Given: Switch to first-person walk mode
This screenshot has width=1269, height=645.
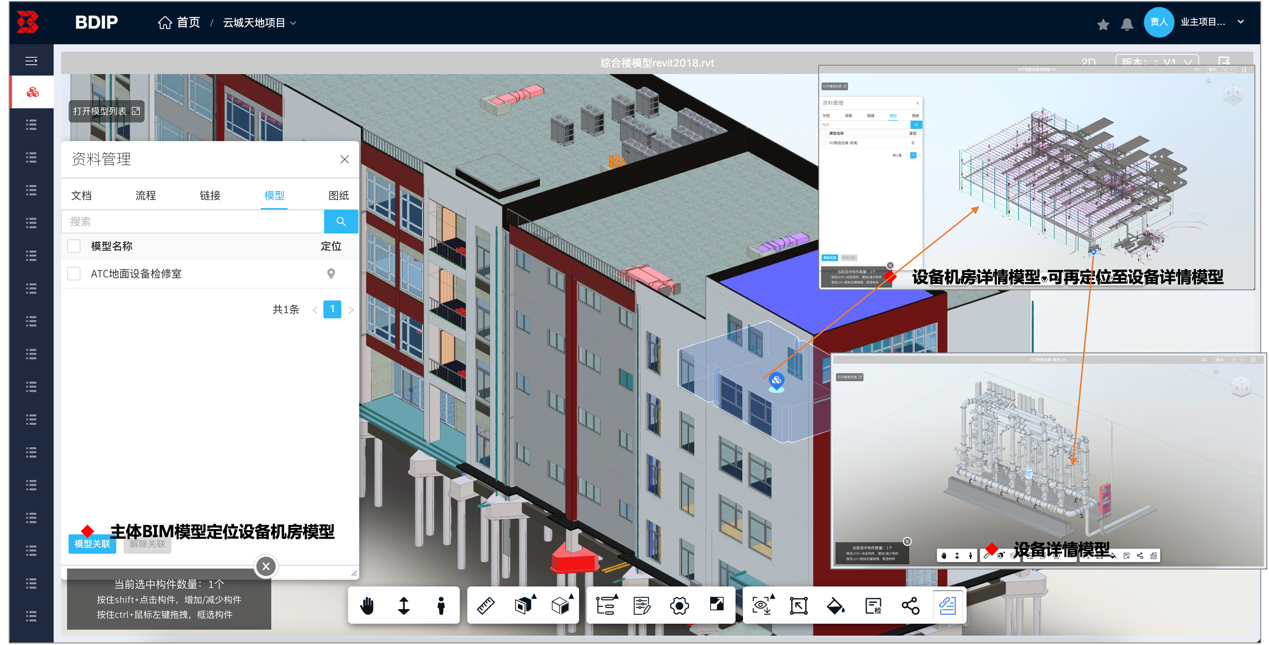Looking at the screenshot, I should coord(441,605).
